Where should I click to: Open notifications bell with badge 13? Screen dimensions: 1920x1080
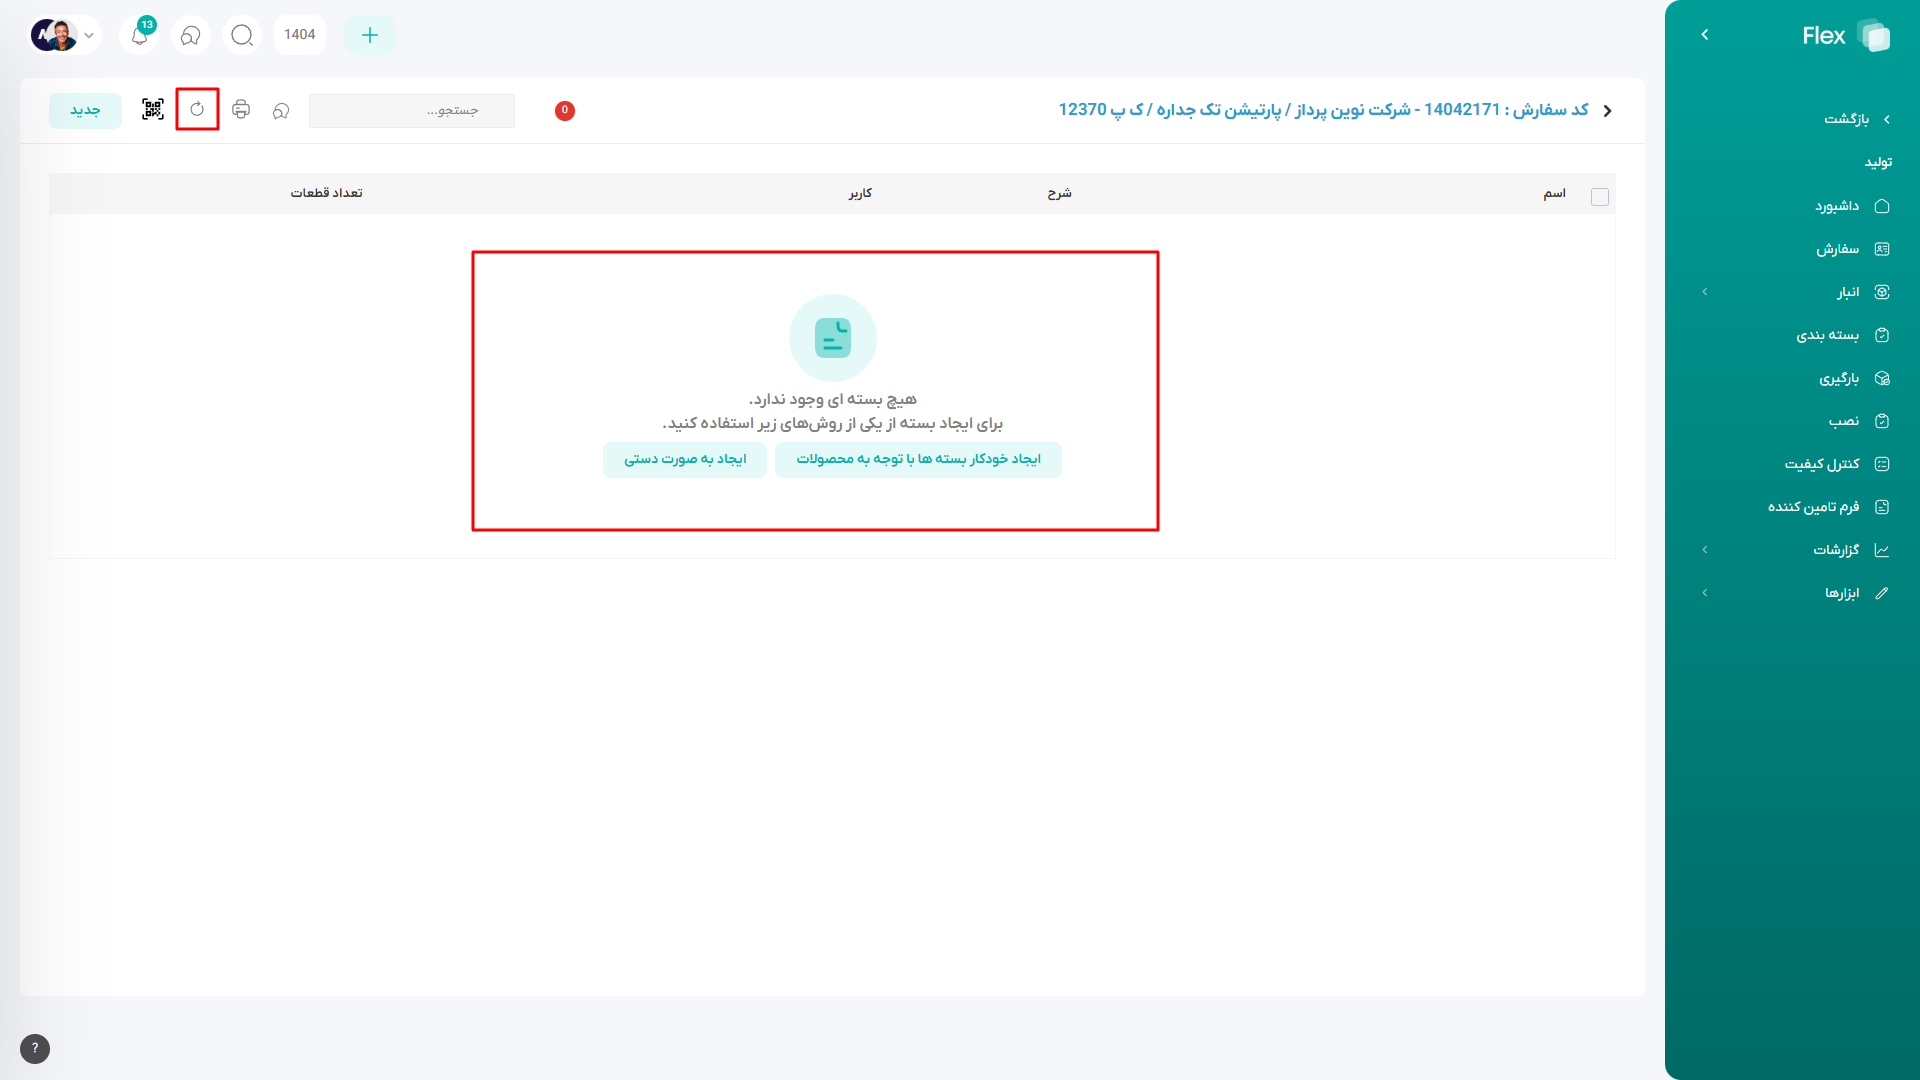point(140,35)
